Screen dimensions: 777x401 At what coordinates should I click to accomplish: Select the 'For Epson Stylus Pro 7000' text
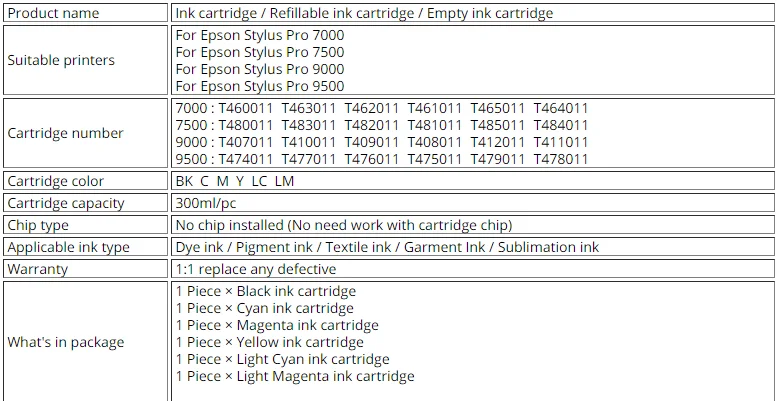259,35
